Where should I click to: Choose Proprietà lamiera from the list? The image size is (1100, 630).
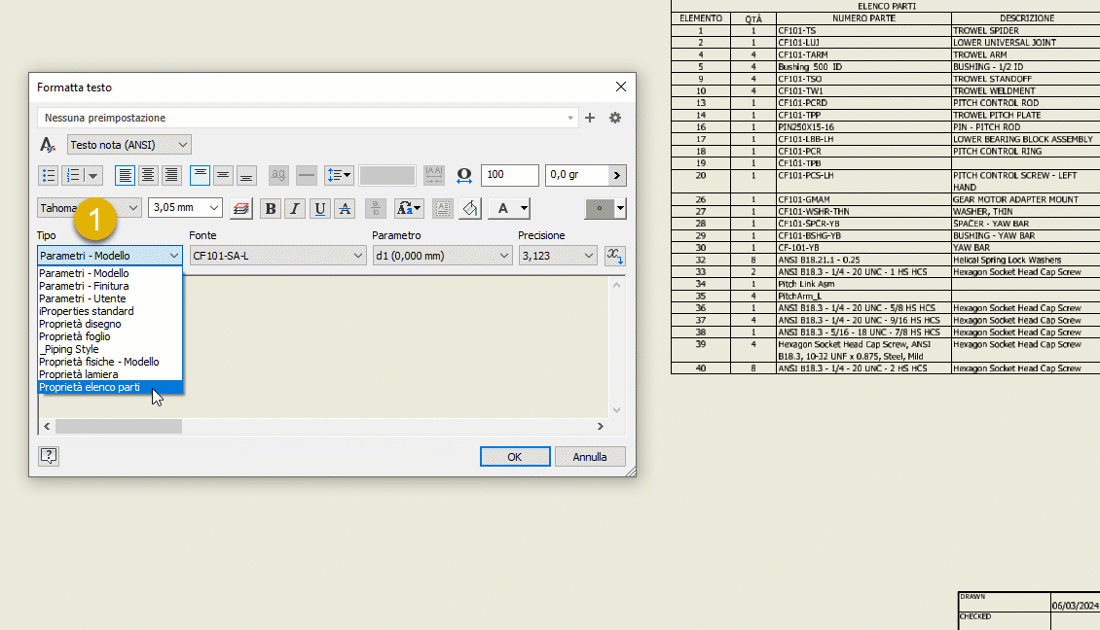(x=109, y=375)
